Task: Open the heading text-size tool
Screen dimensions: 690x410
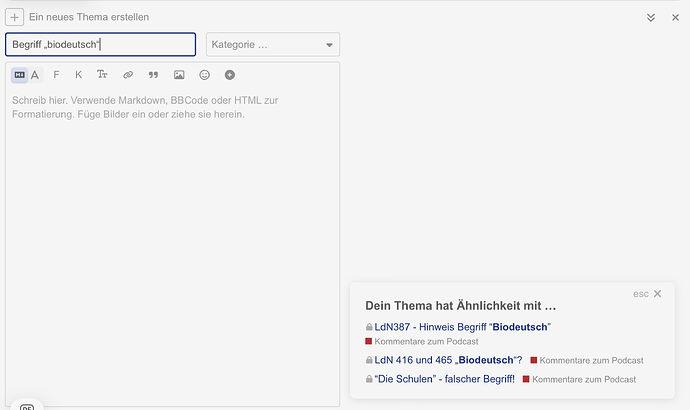Action: [102, 75]
